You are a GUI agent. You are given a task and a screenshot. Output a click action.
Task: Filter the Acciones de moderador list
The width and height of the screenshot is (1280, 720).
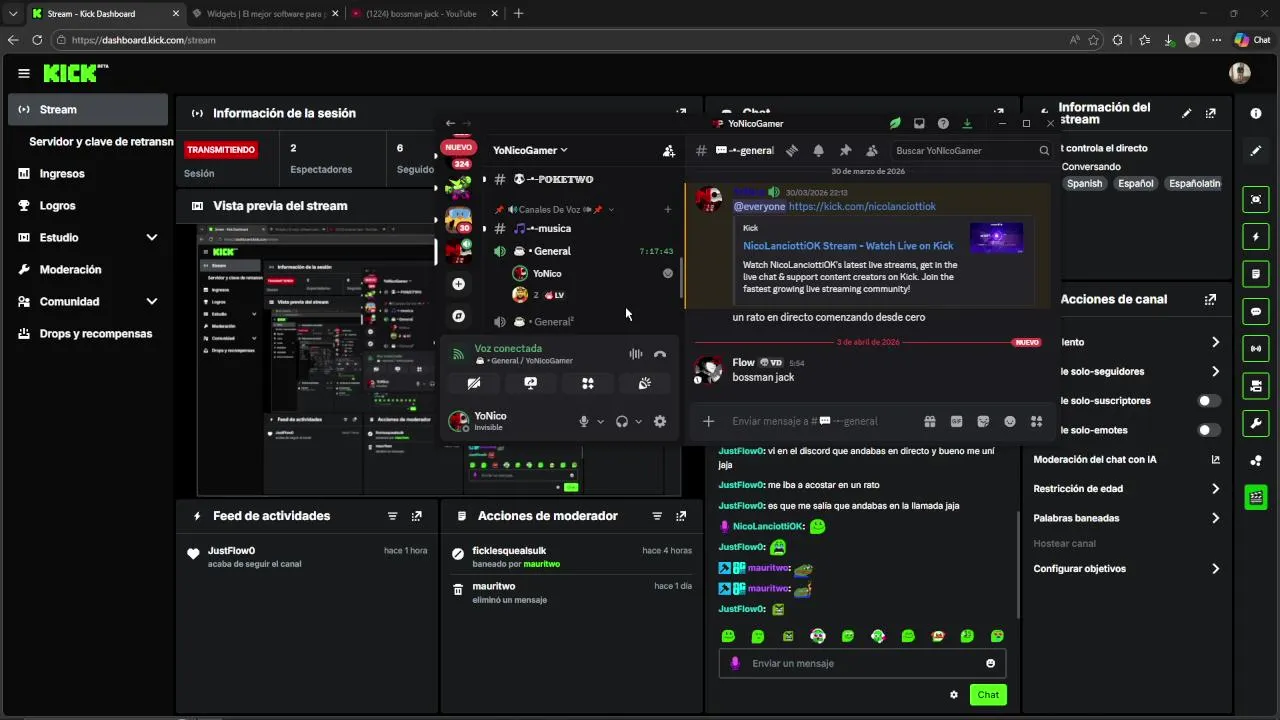pyautogui.click(x=657, y=516)
